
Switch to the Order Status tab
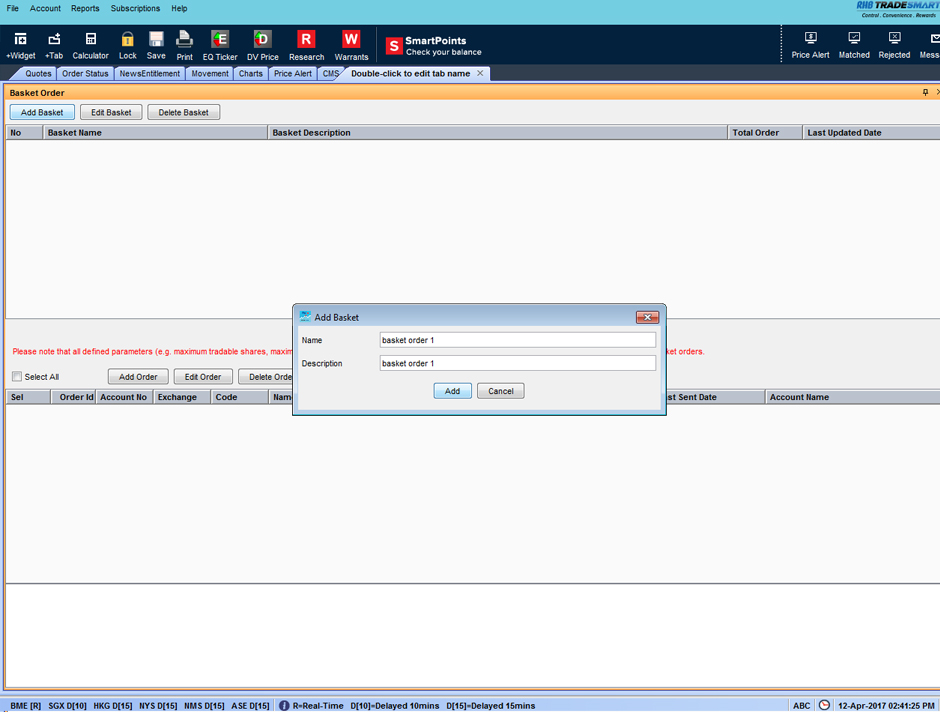pyautogui.click(x=85, y=74)
